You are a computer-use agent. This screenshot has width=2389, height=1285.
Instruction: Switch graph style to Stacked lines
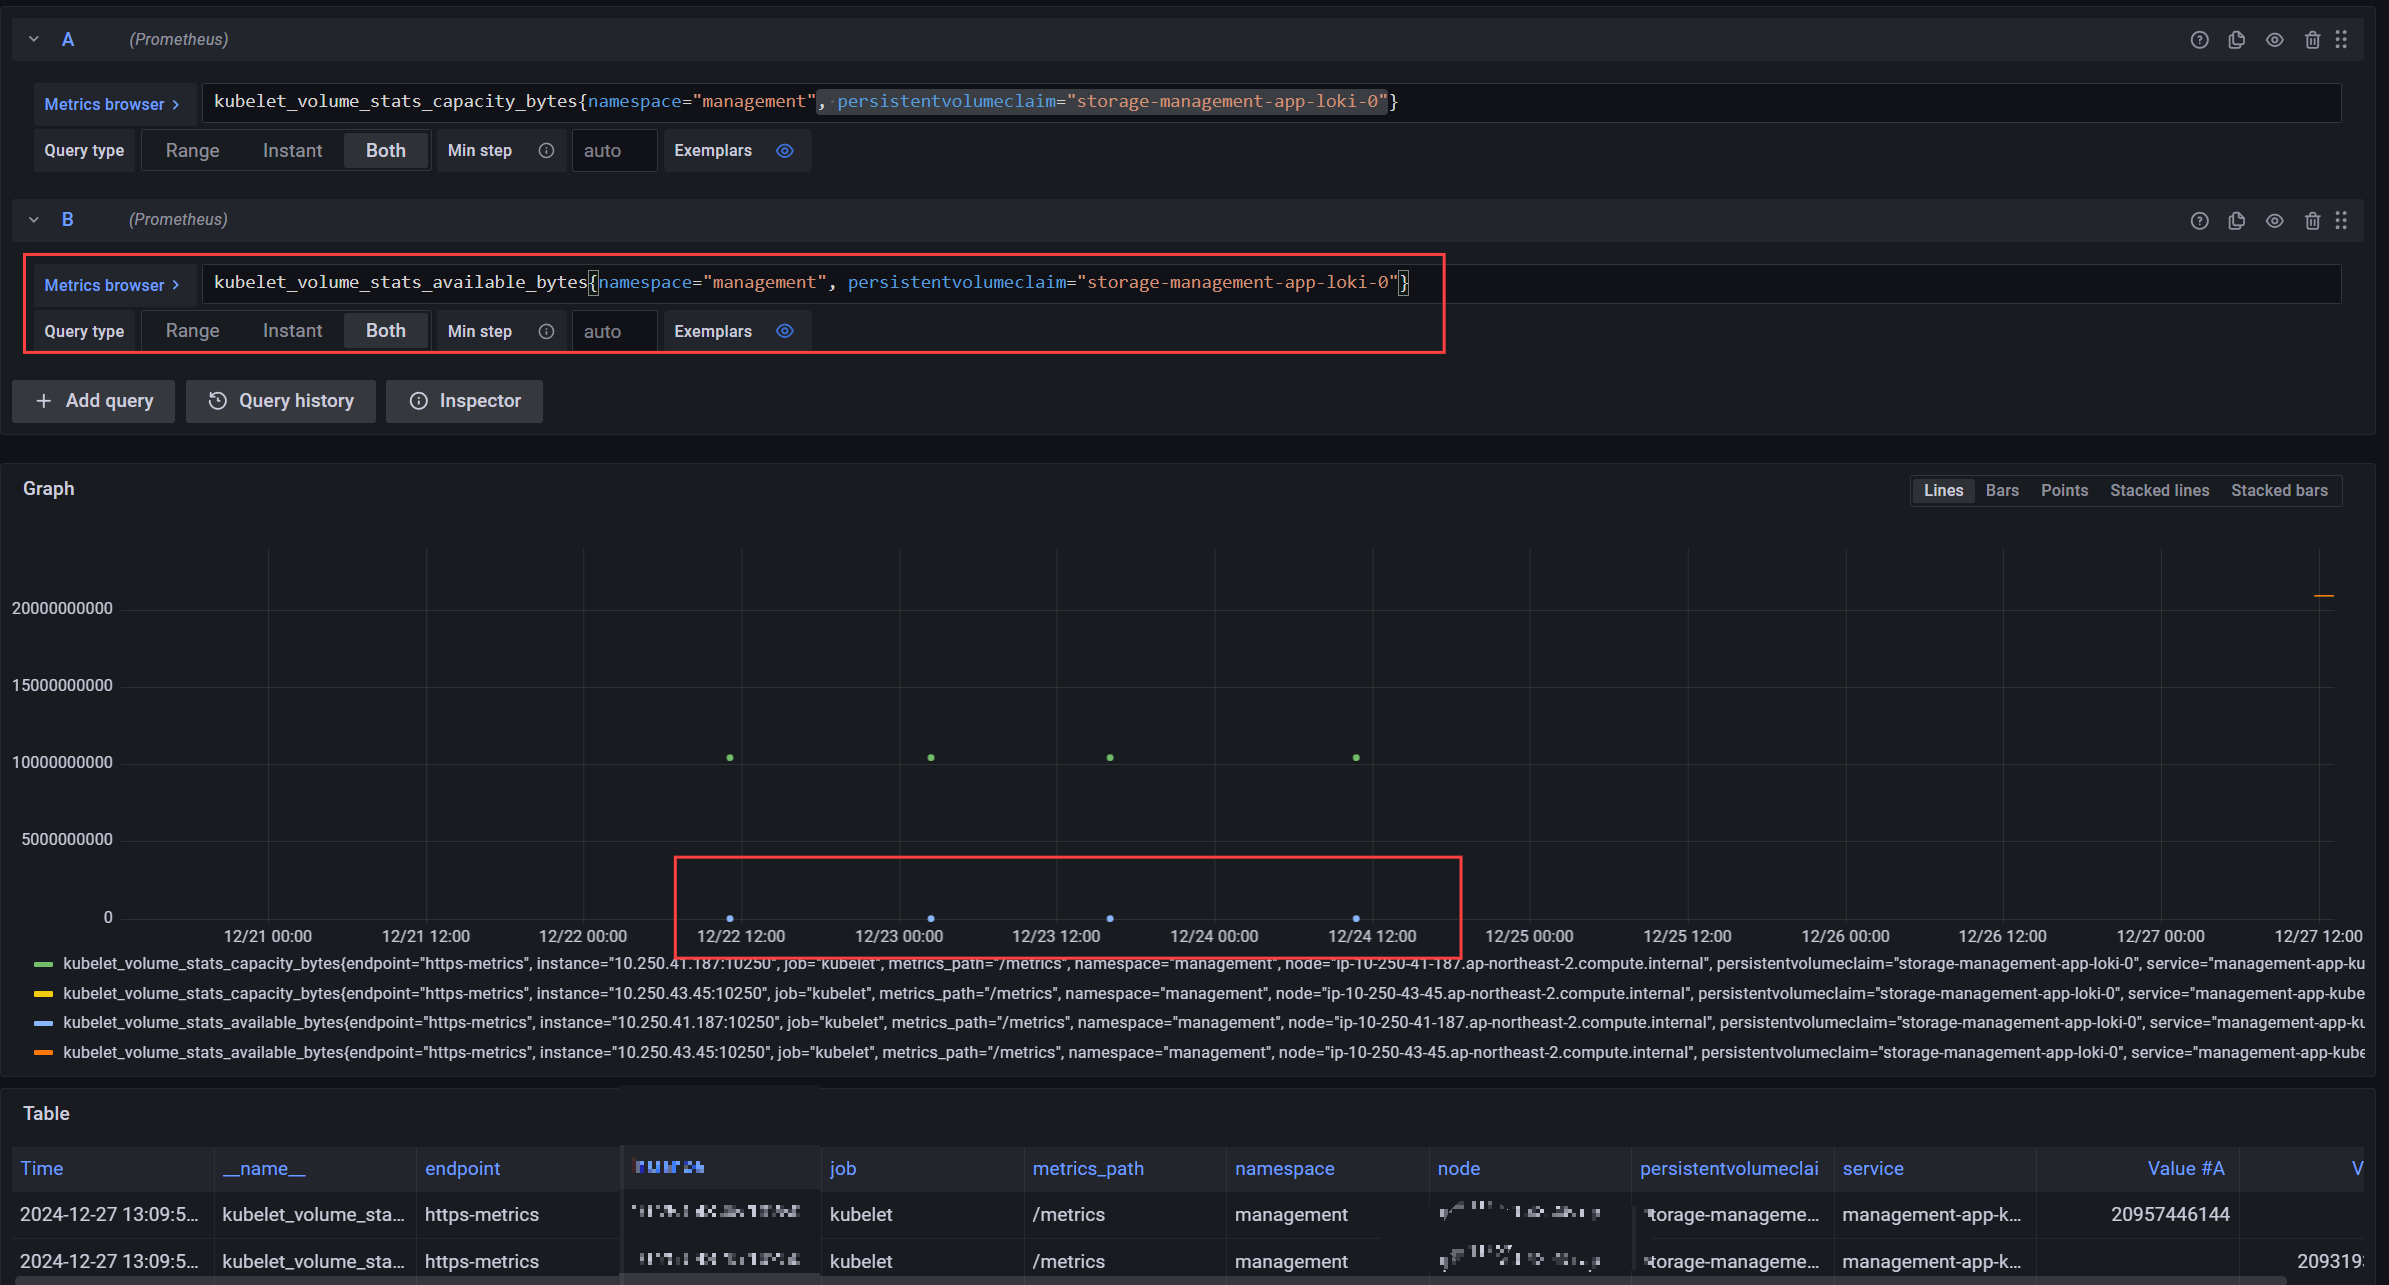(2159, 491)
